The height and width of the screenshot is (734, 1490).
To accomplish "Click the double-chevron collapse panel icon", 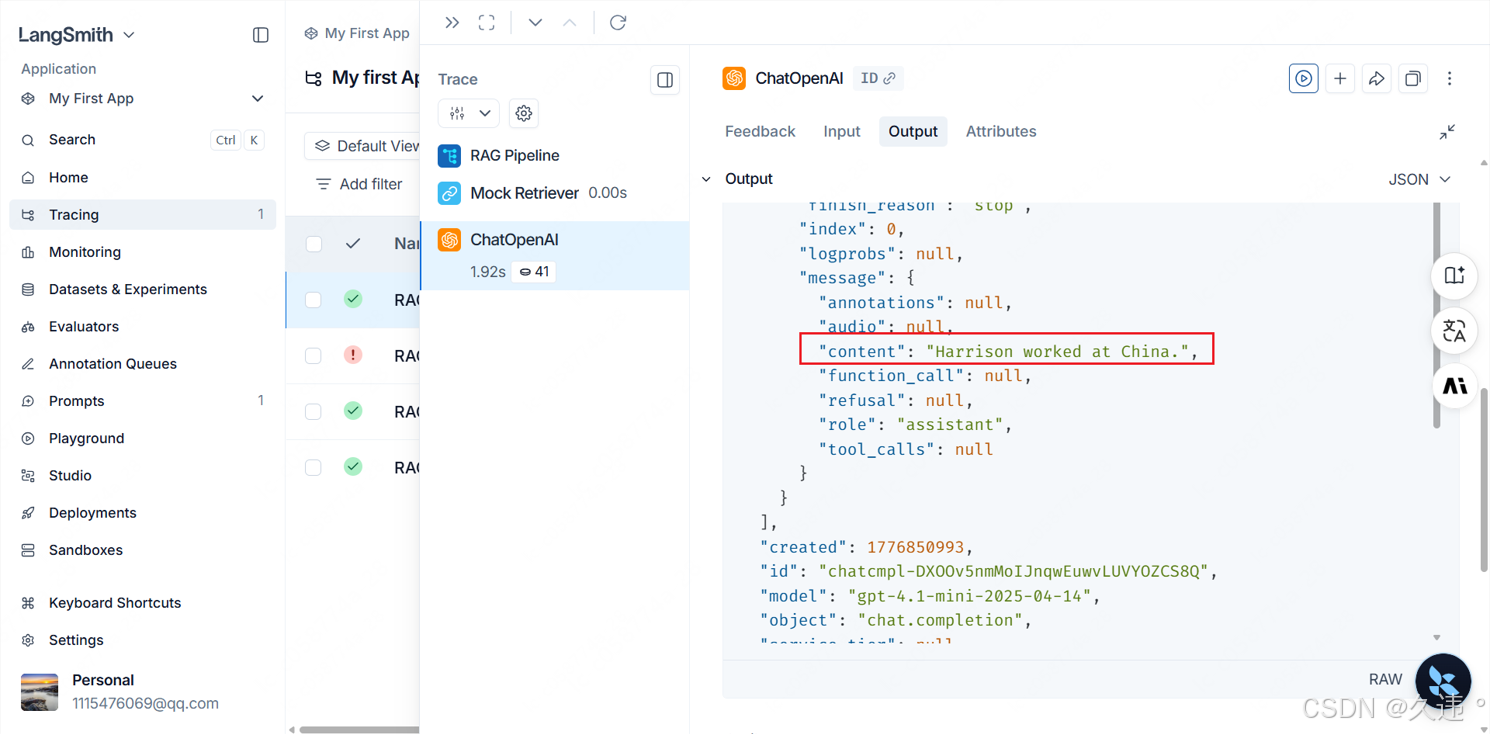I will pos(452,22).
